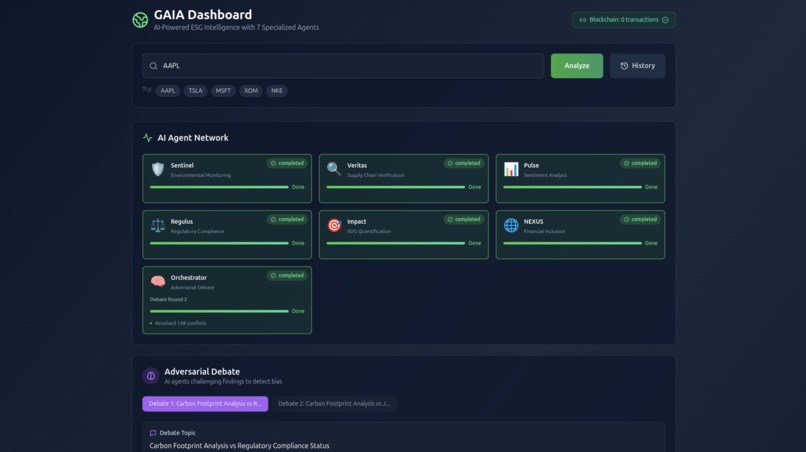Click the Impact progress bar
The height and width of the screenshot is (452, 806).
coord(395,243)
